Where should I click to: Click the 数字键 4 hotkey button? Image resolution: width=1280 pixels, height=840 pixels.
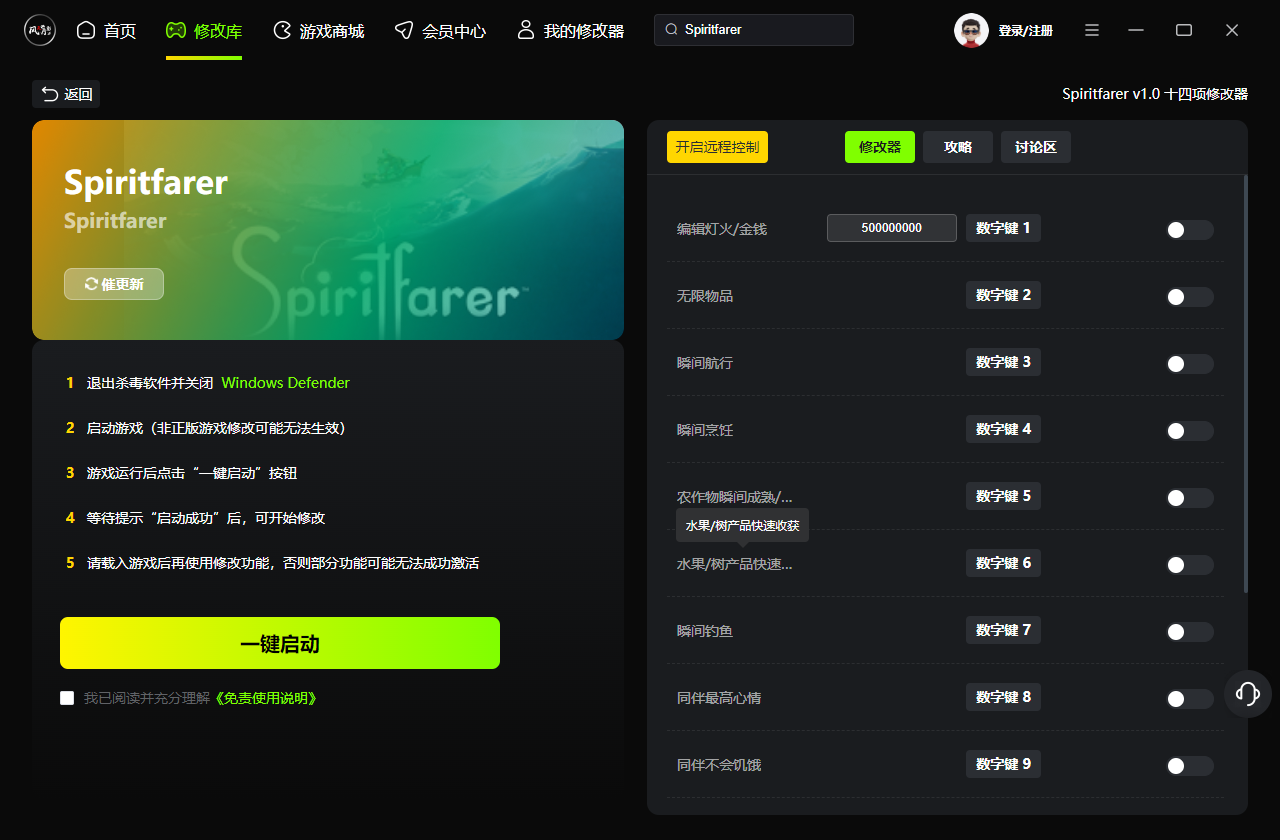click(x=1003, y=429)
